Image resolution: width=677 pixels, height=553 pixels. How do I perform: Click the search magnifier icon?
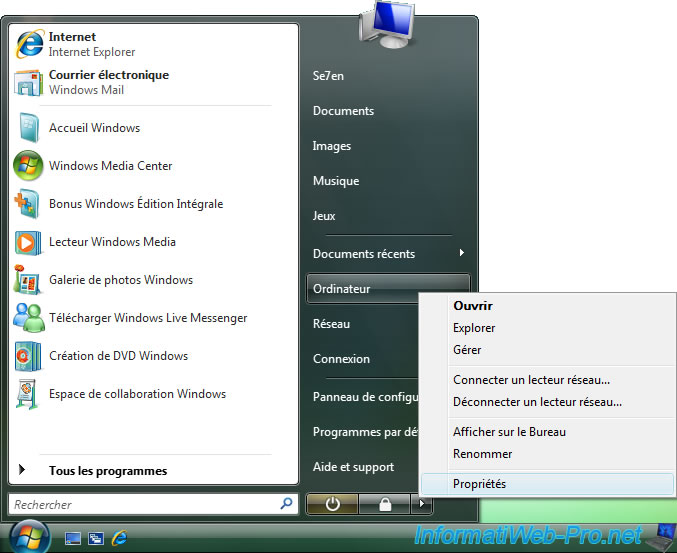click(x=286, y=503)
